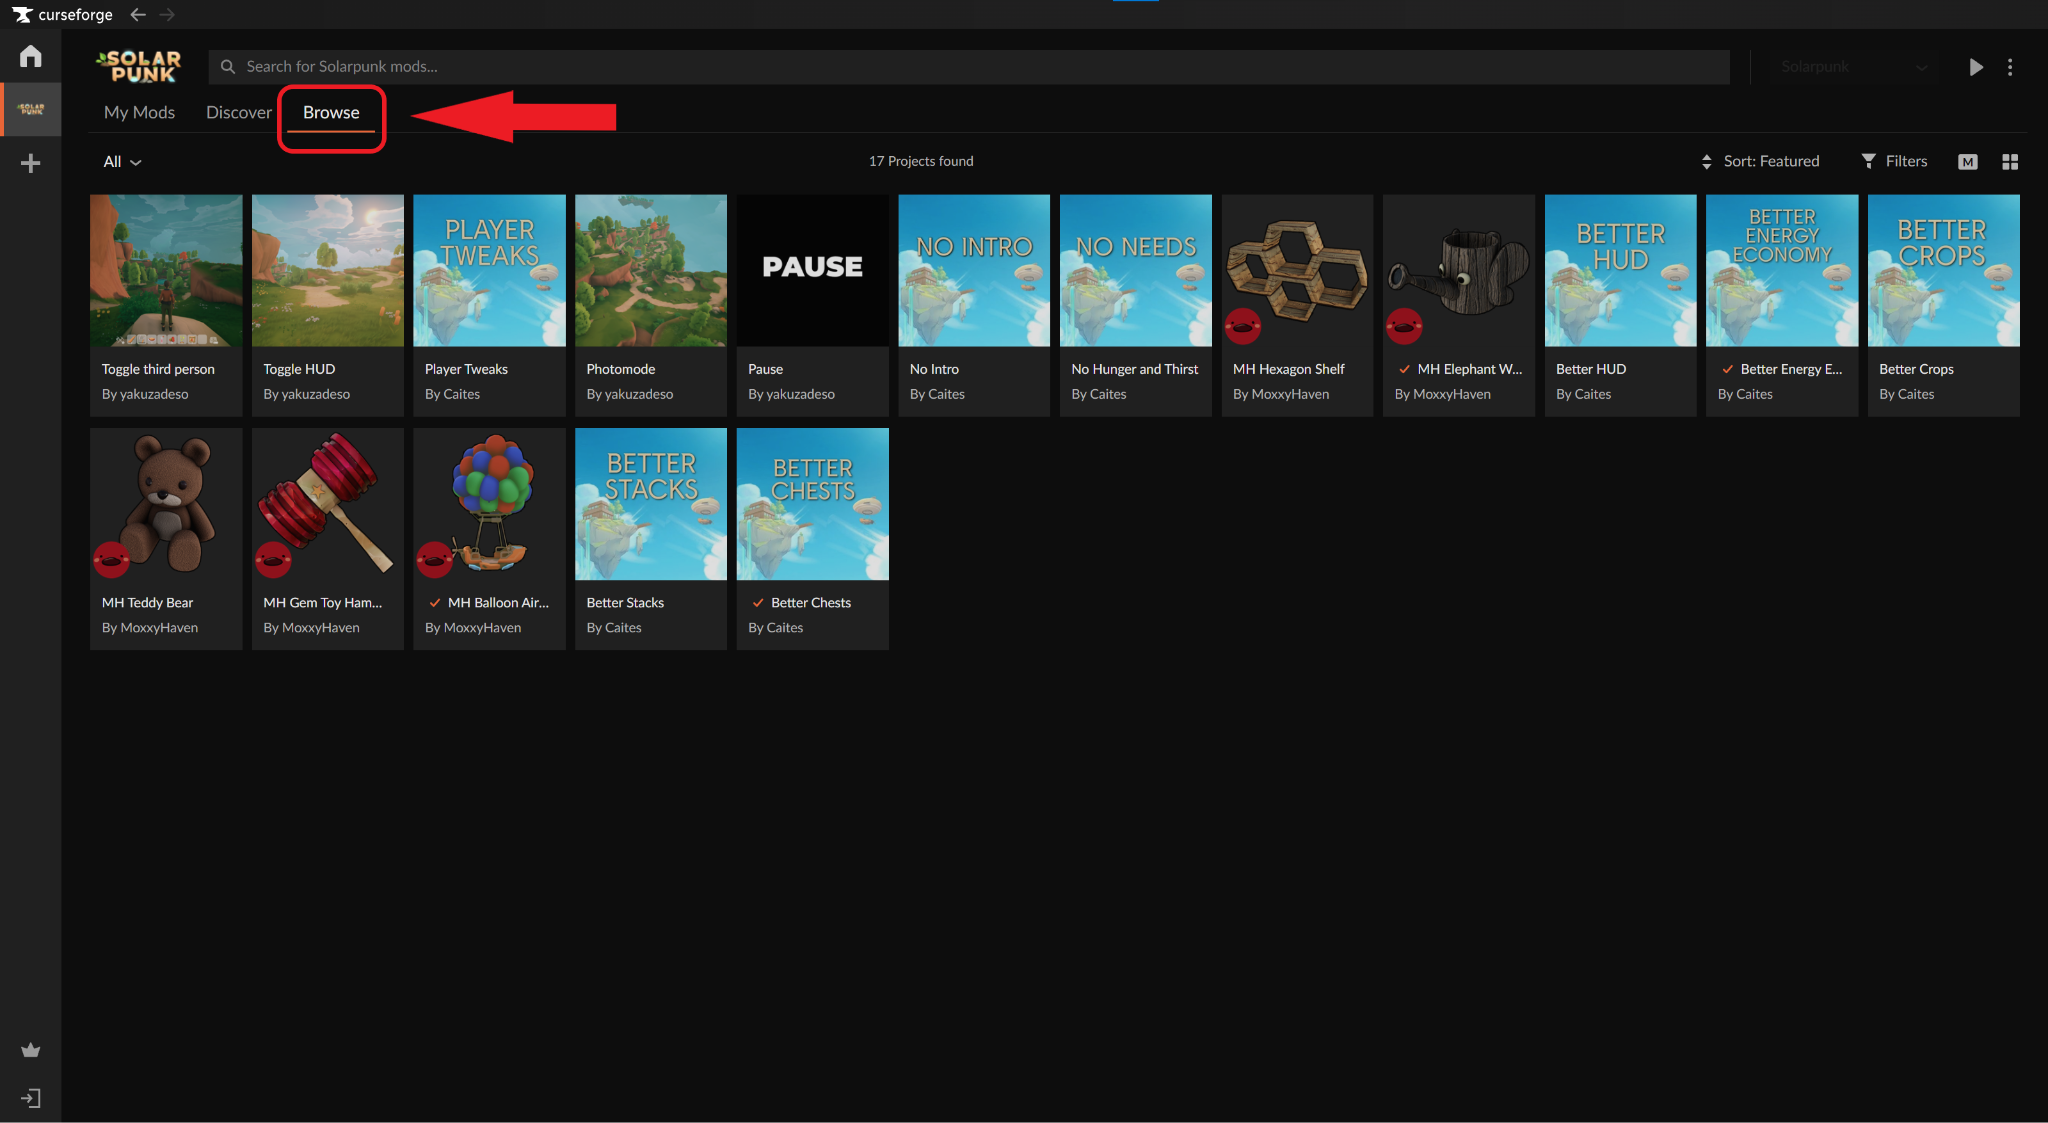Launch the game with play button
Viewport: 2048px width, 1123px height.
(x=1975, y=67)
